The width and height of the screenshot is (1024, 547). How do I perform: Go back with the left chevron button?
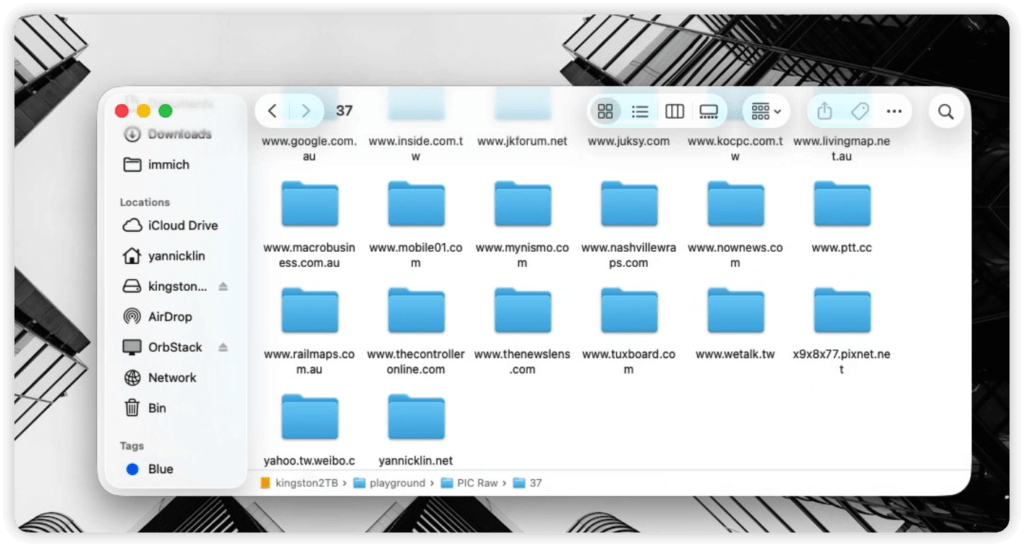pos(273,111)
